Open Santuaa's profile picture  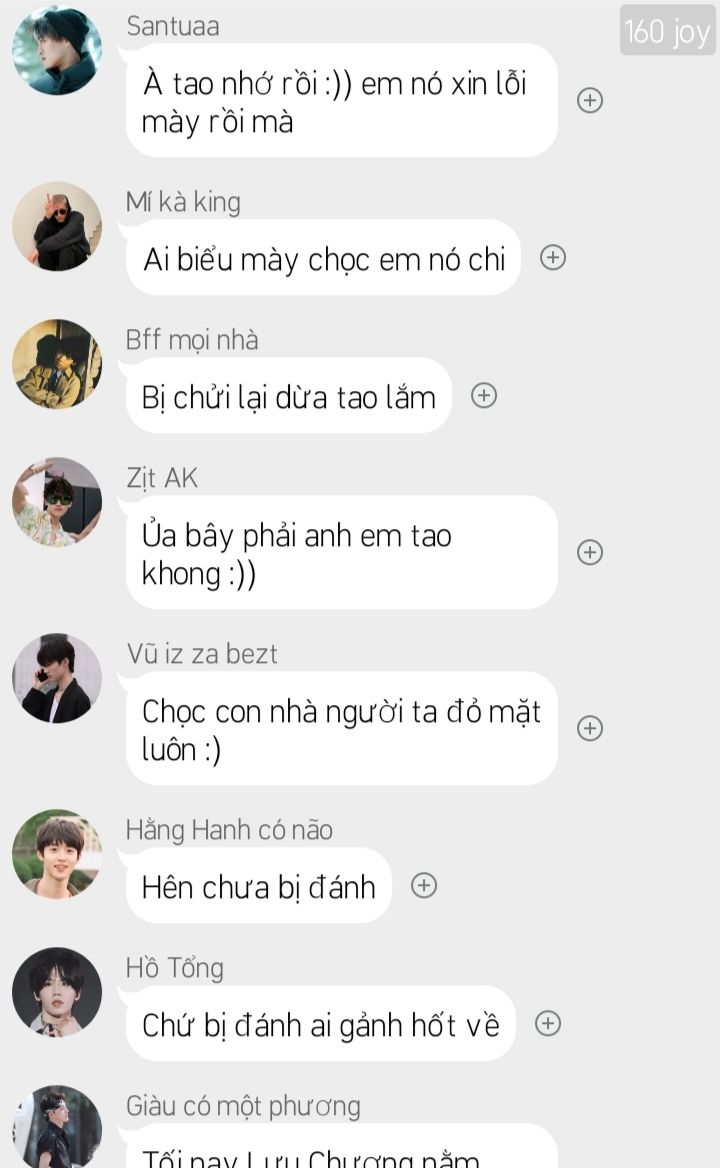pos(57,51)
